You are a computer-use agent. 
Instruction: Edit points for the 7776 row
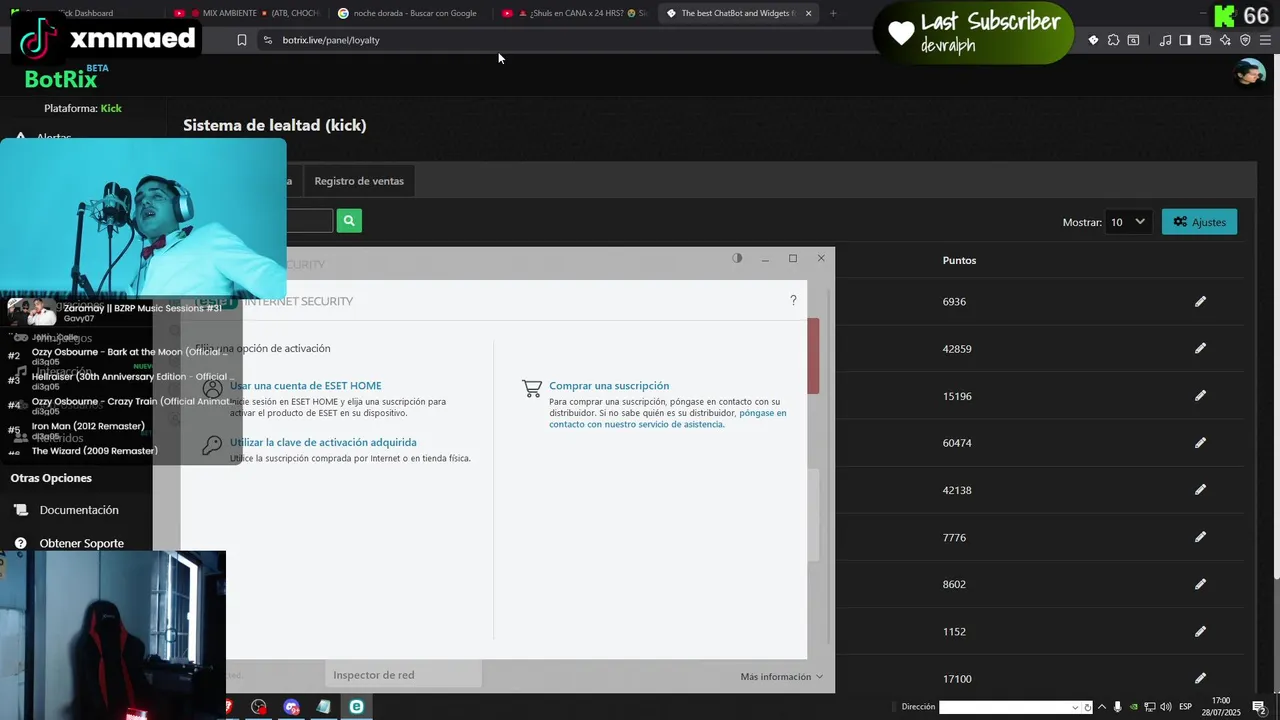[x=1200, y=537]
